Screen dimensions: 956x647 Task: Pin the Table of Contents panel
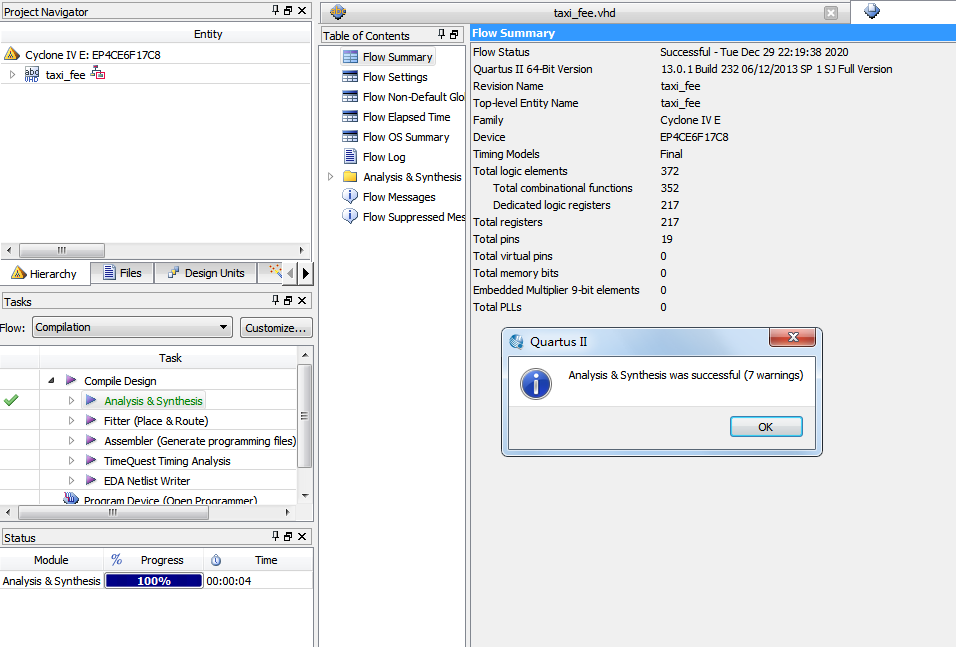click(441, 35)
